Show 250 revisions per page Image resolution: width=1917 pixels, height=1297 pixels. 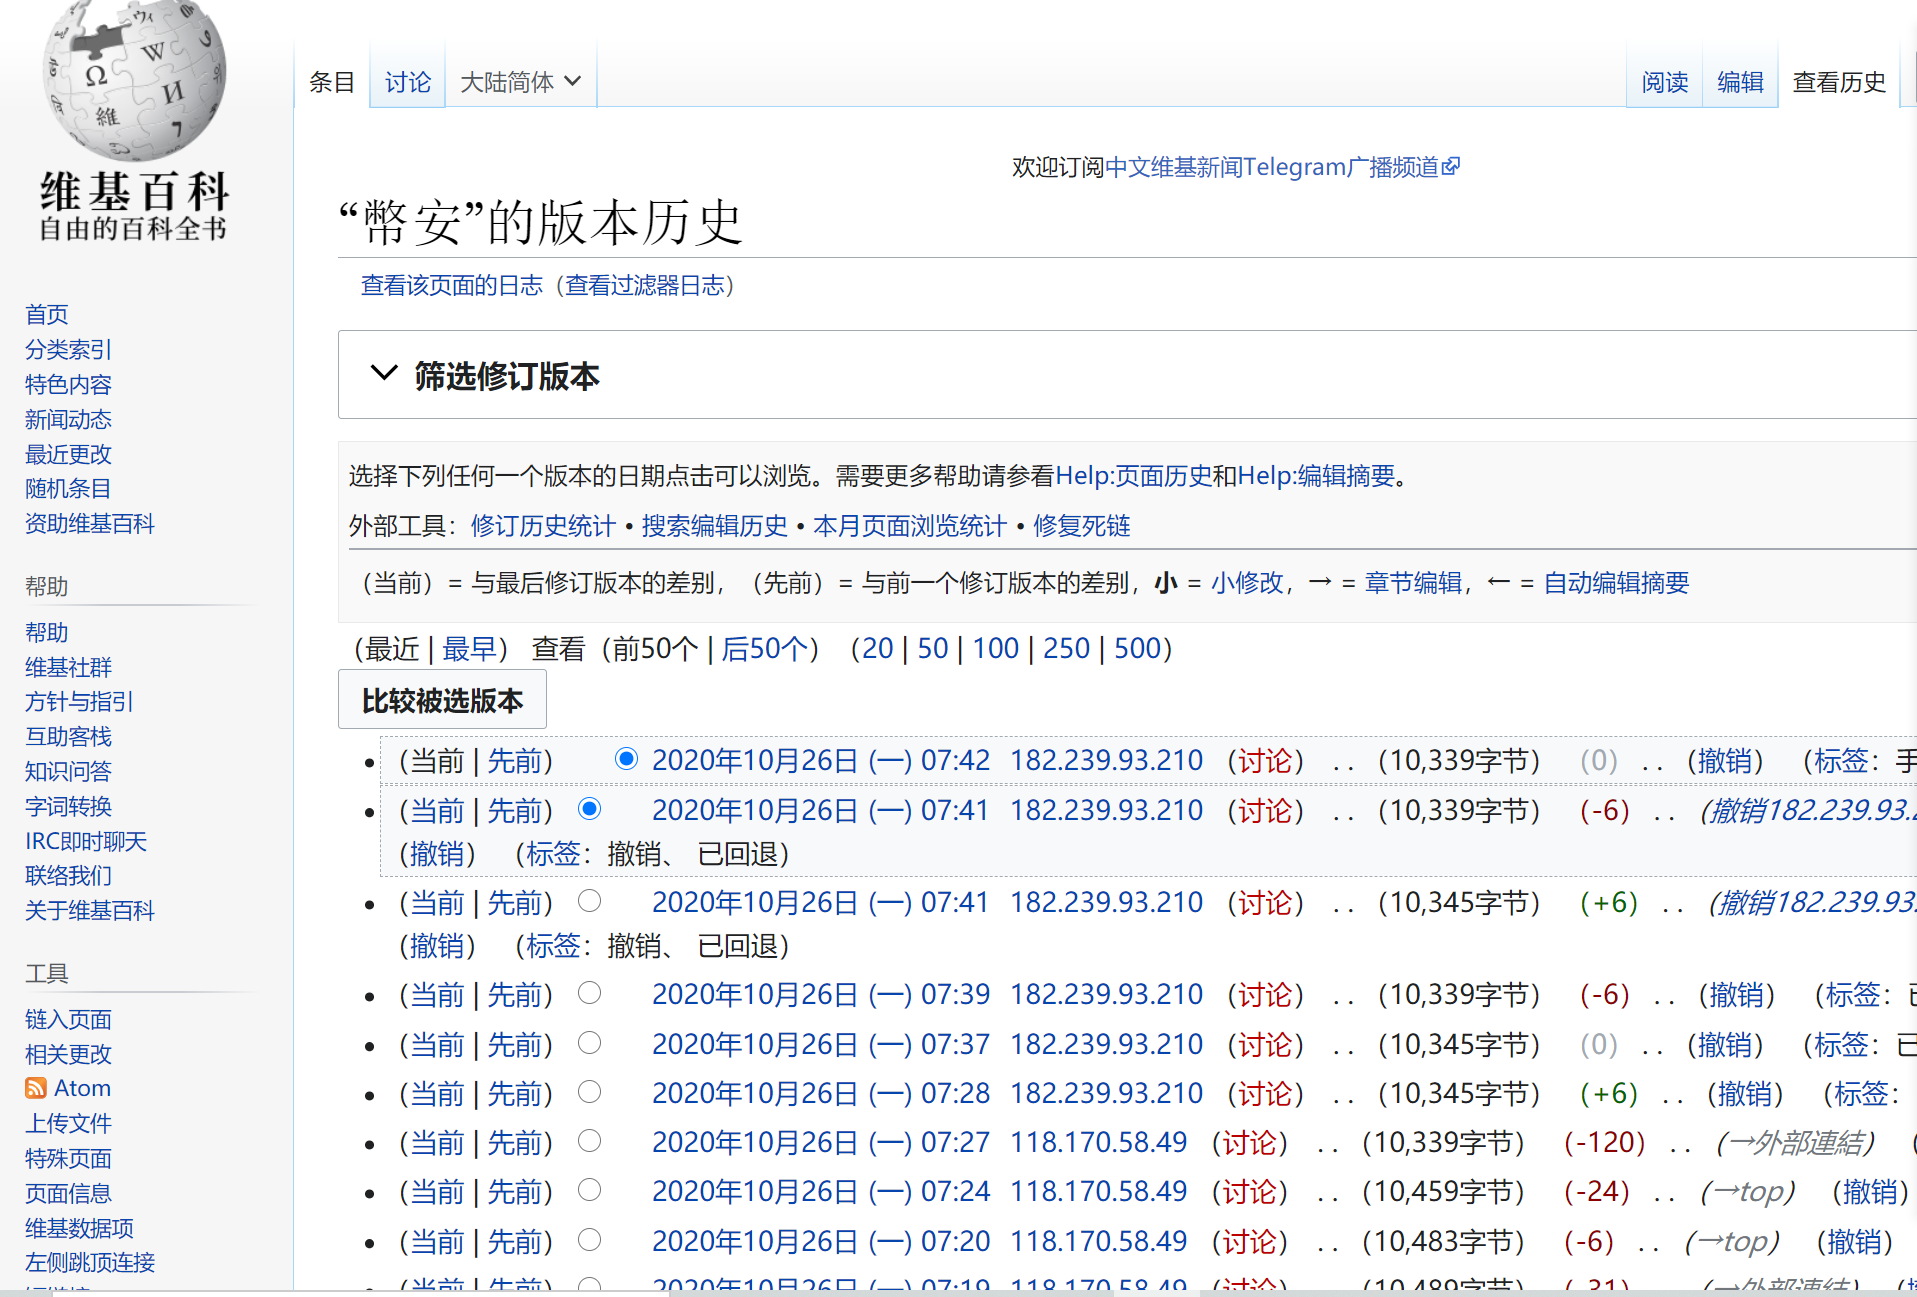(x=1066, y=648)
